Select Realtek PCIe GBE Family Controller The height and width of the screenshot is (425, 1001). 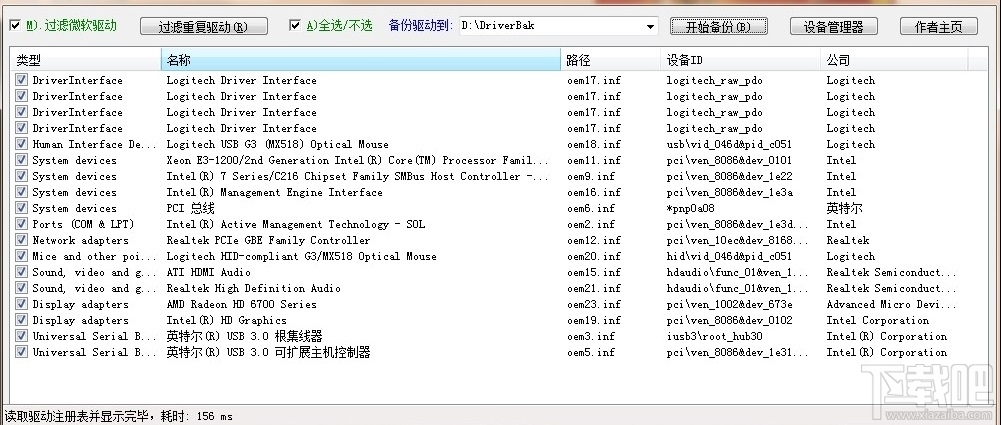point(268,240)
